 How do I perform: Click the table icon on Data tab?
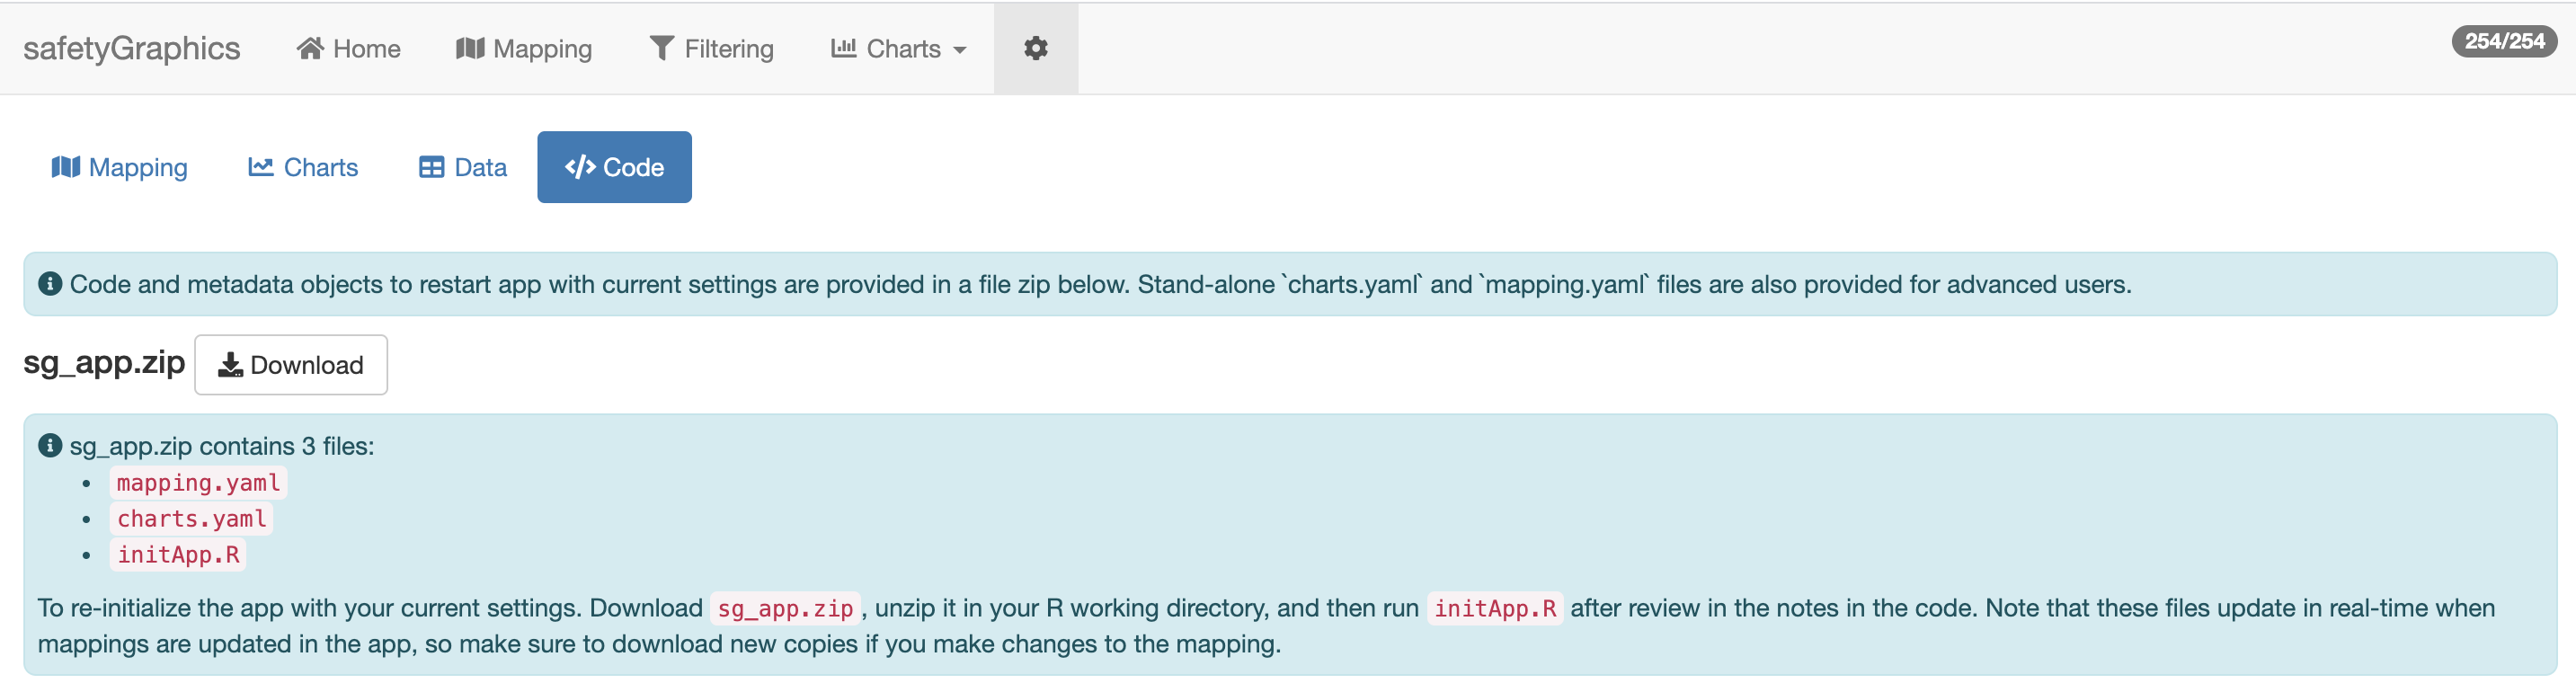431,167
